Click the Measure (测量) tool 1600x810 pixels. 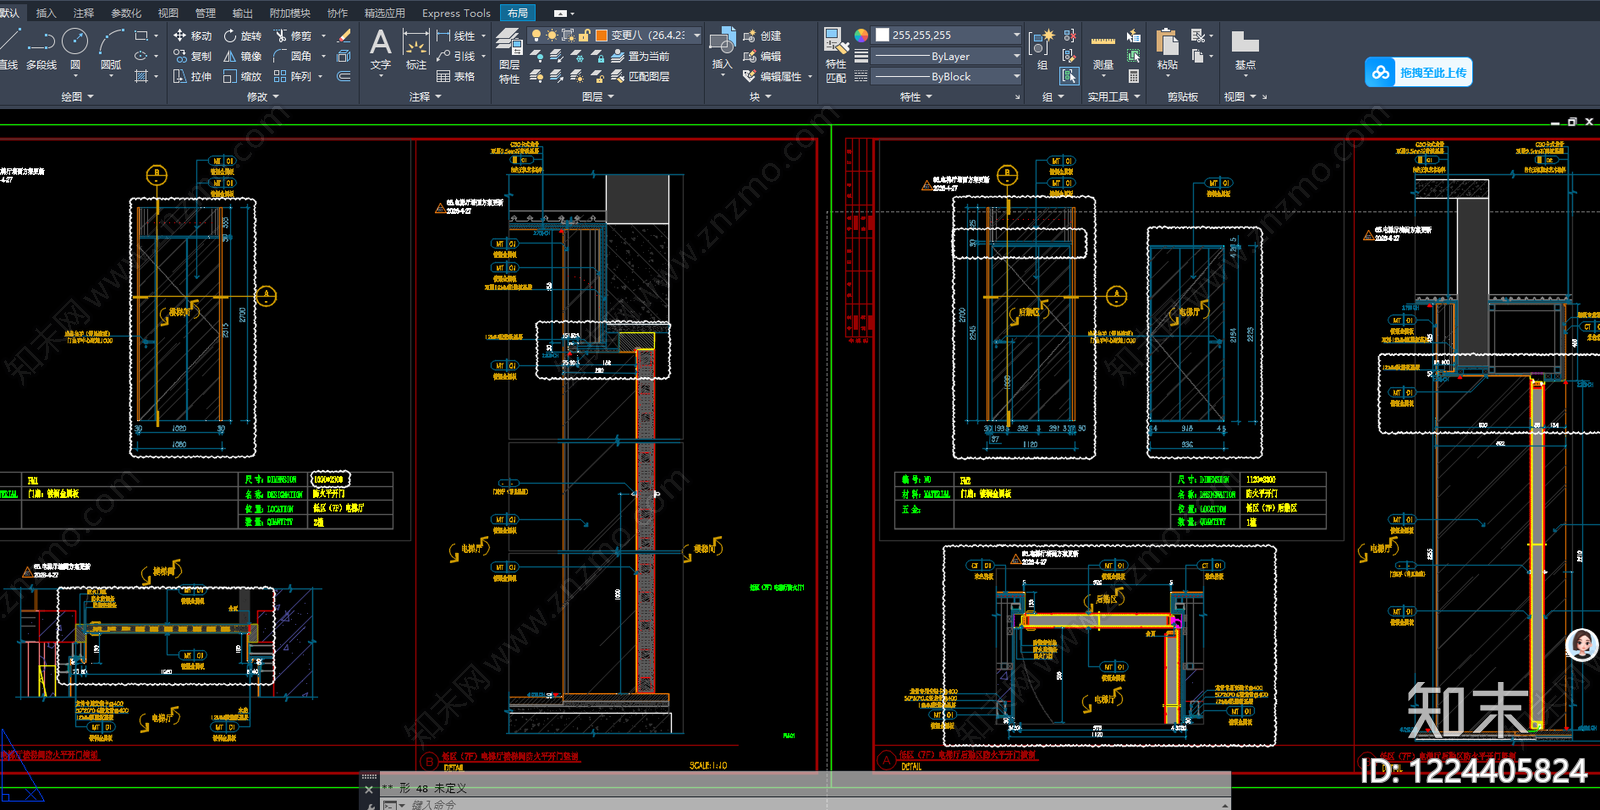click(x=1103, y=52)
